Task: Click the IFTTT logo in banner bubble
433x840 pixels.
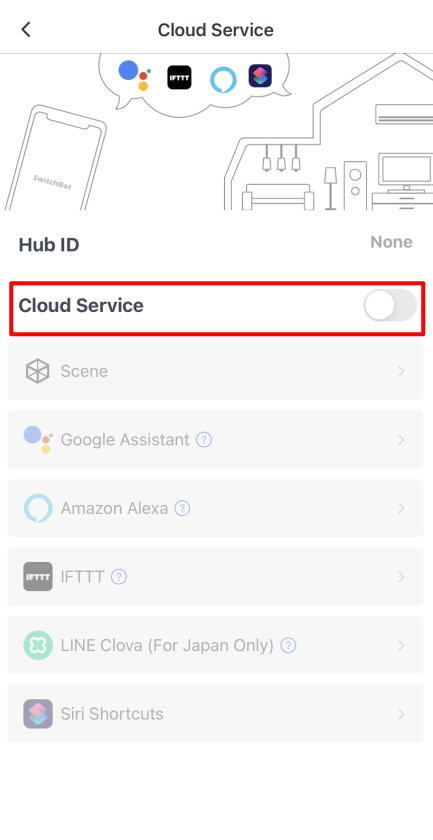Action: [179, 77]
